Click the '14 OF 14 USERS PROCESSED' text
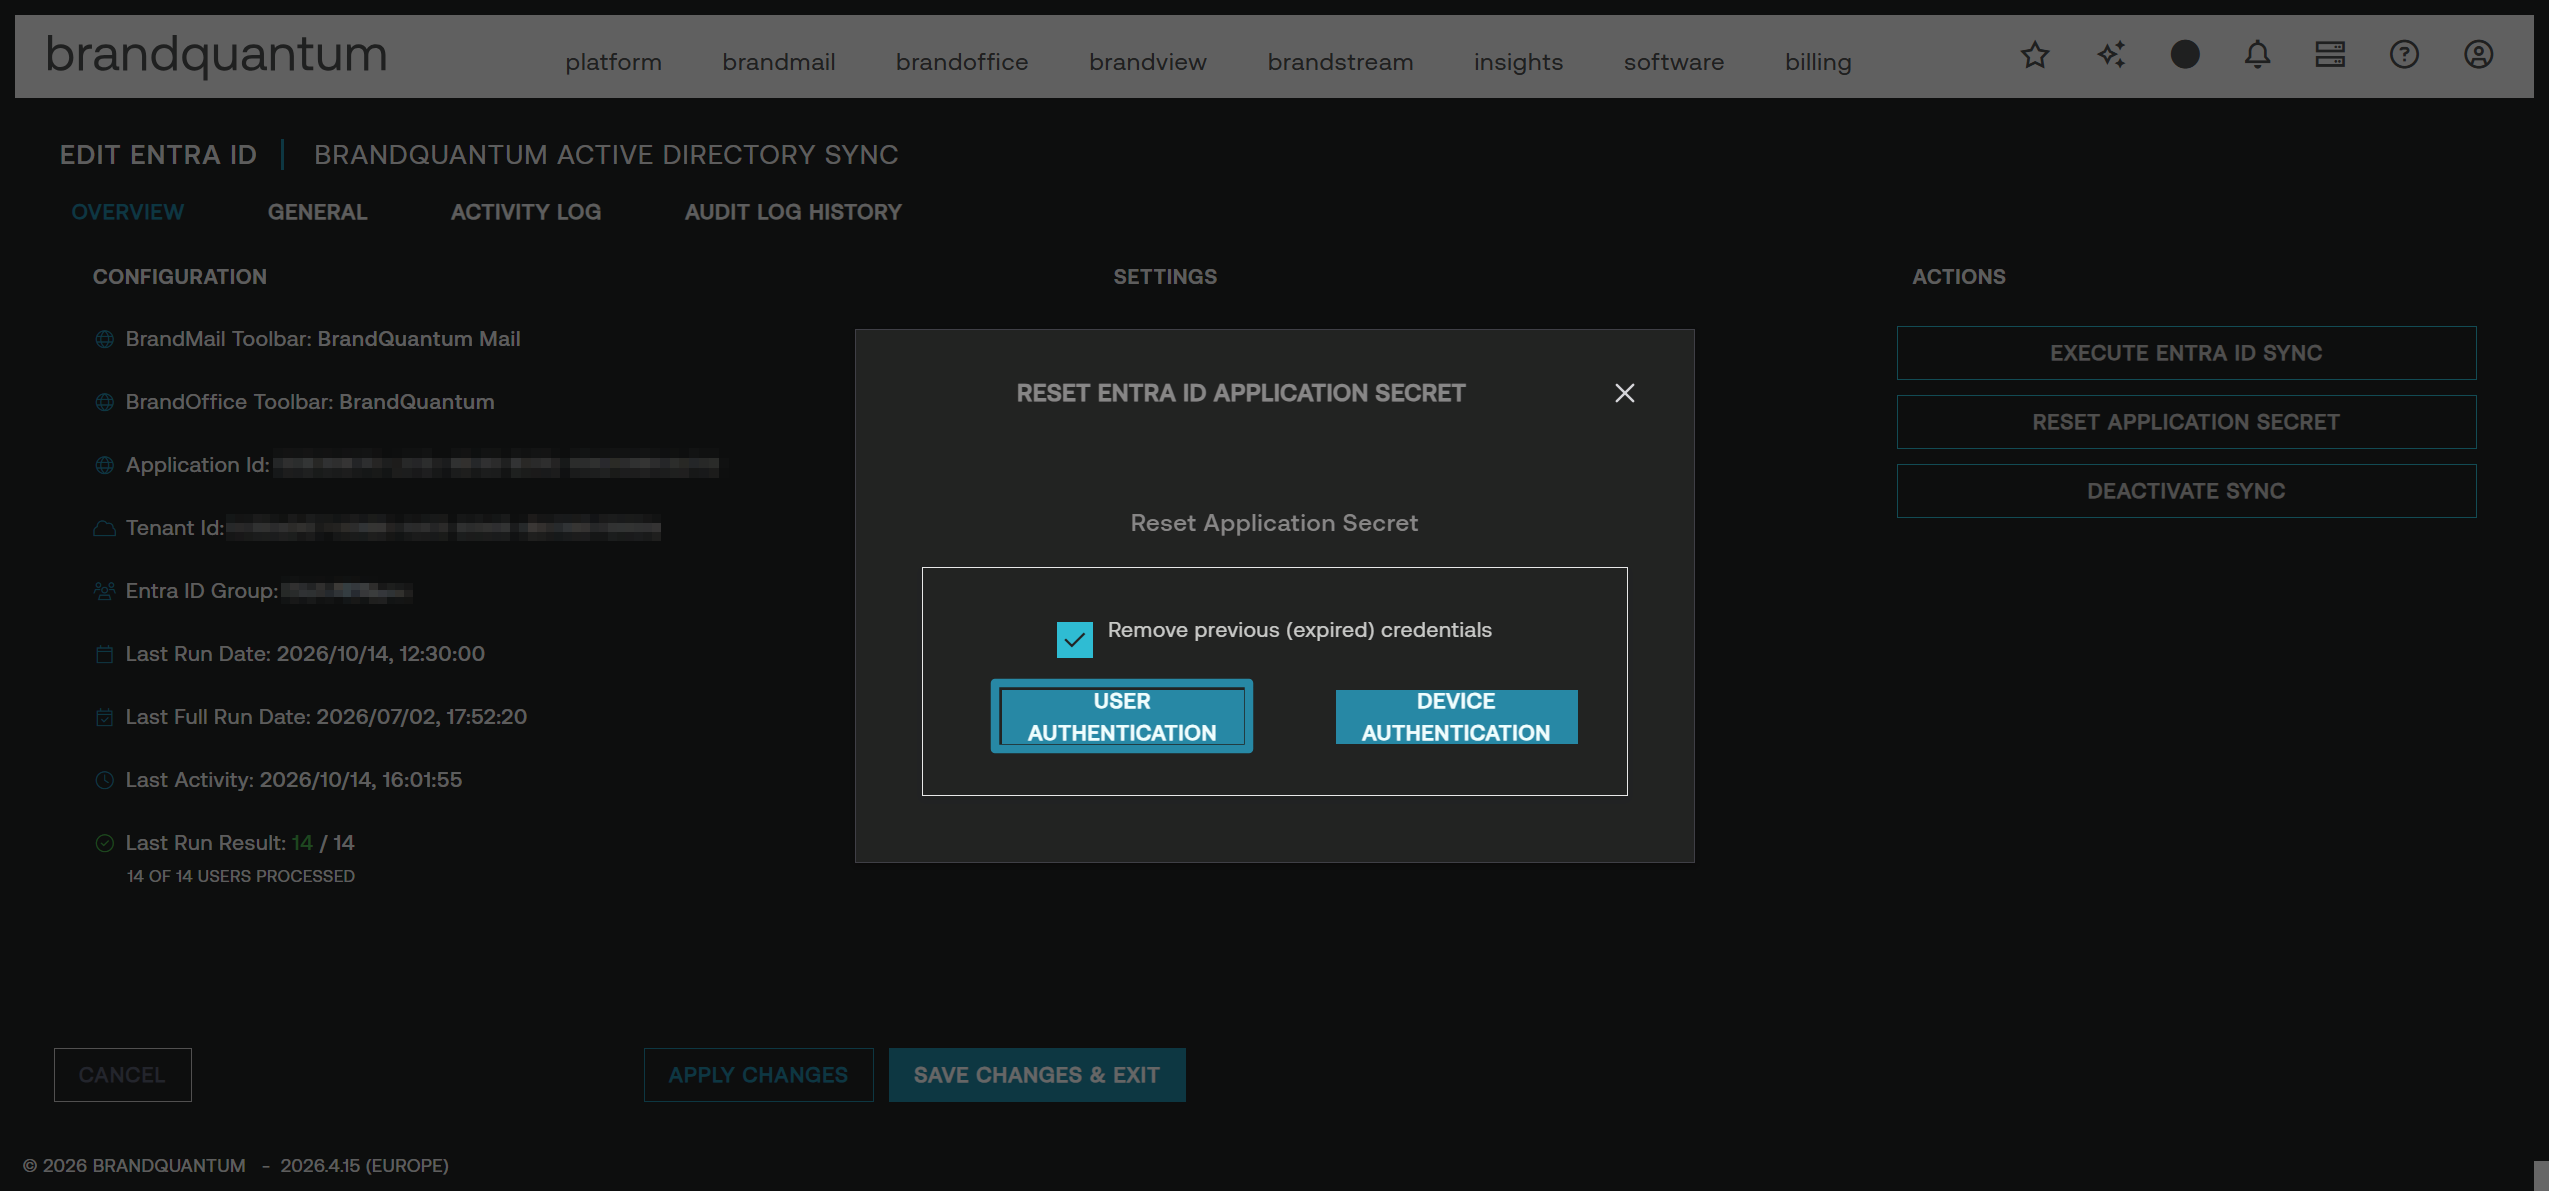2549x1191 pixels. point(240,876)
